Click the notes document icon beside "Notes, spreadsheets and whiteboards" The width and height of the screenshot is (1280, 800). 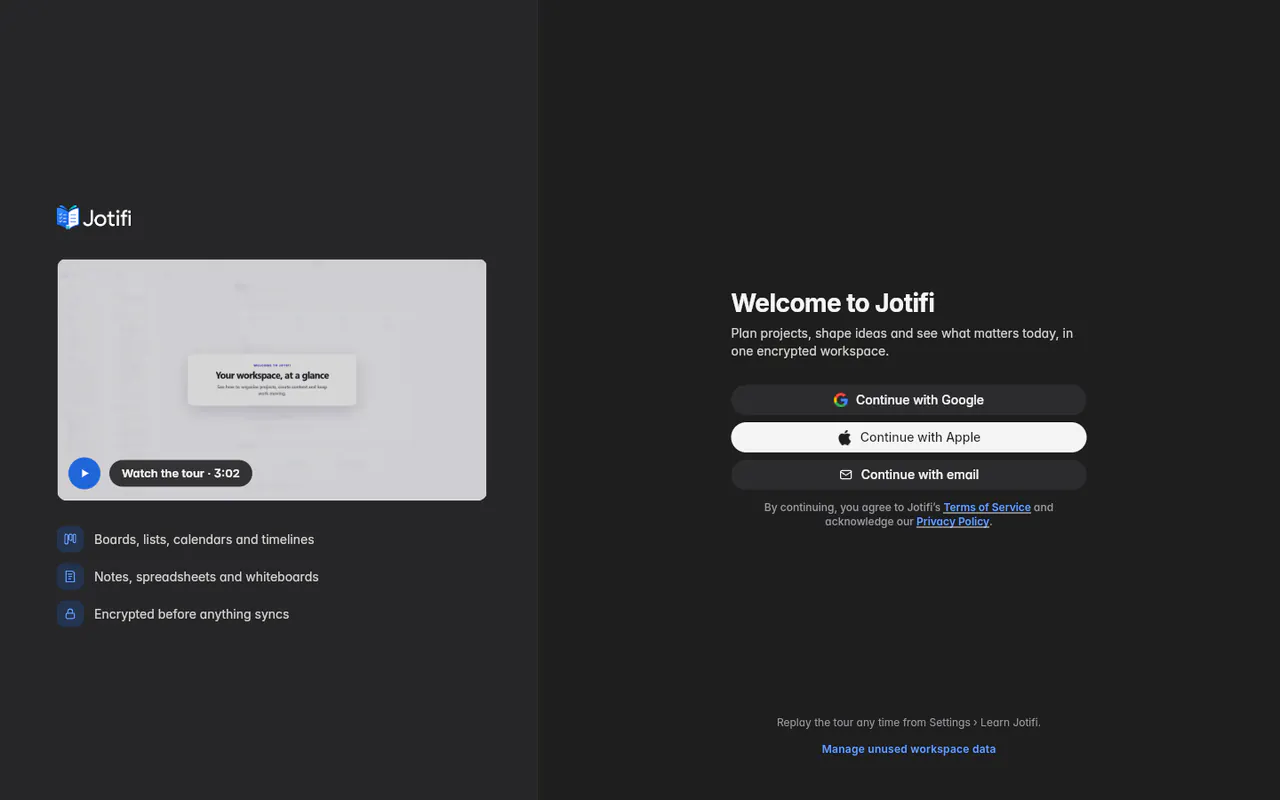(x=70, y=577)
